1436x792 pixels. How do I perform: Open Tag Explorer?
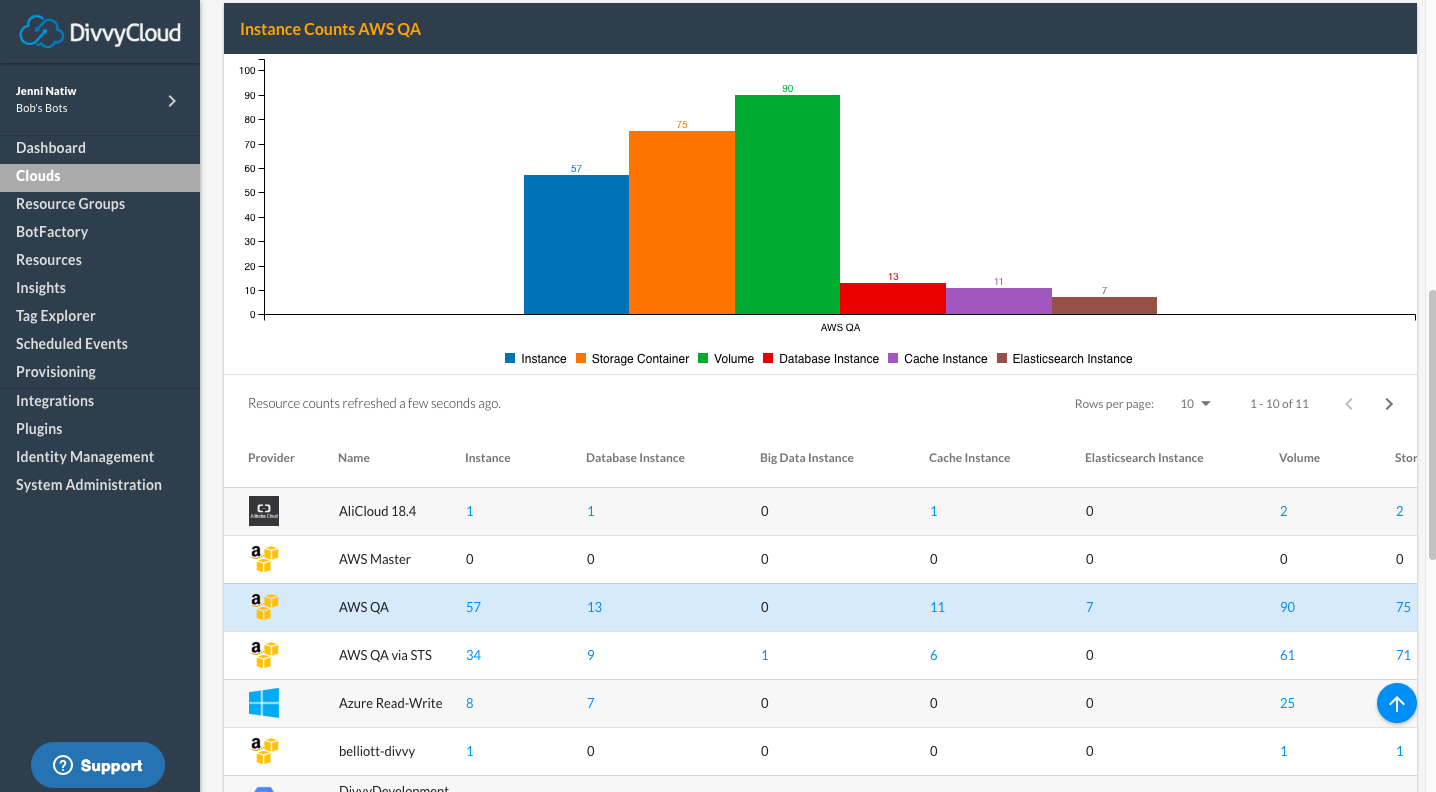click(x=56, y=315)
